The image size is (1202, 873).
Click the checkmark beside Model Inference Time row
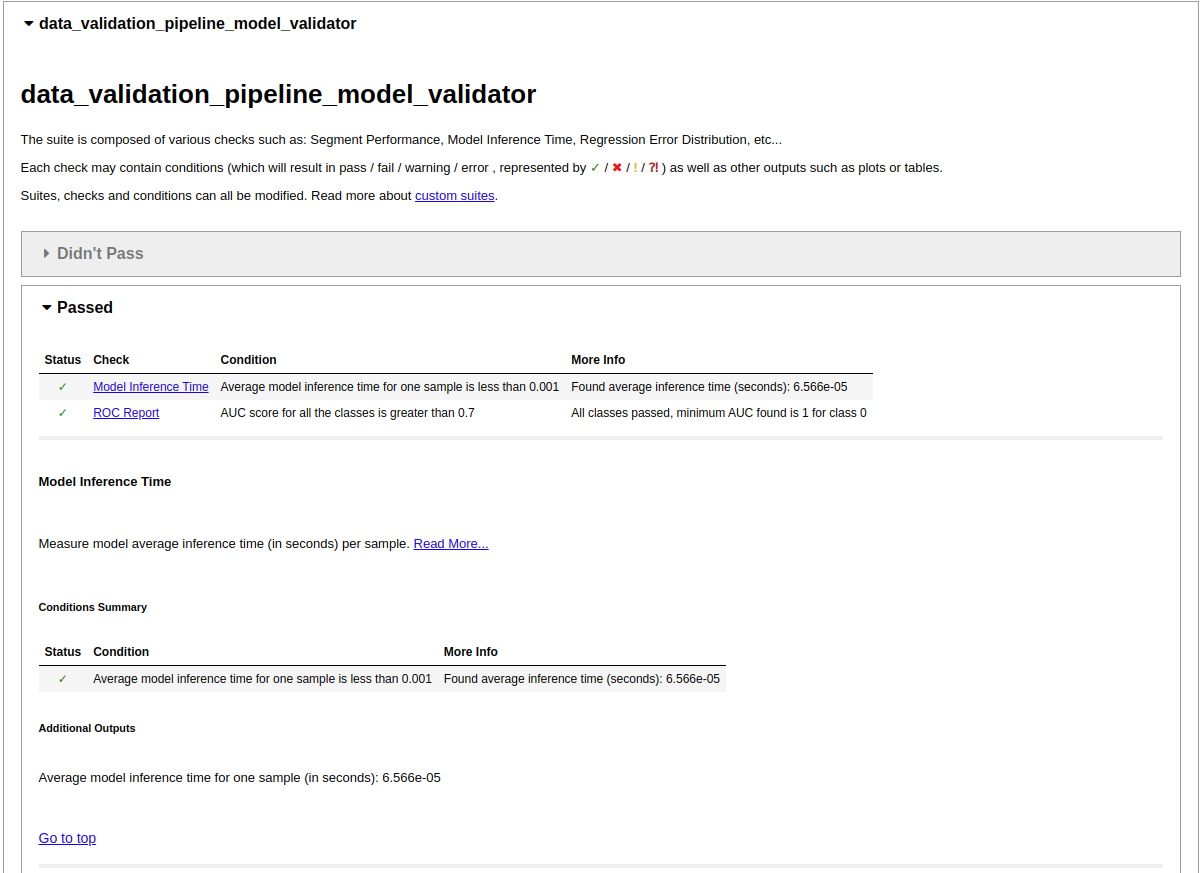pyautogui.click(x=59, y=386)
